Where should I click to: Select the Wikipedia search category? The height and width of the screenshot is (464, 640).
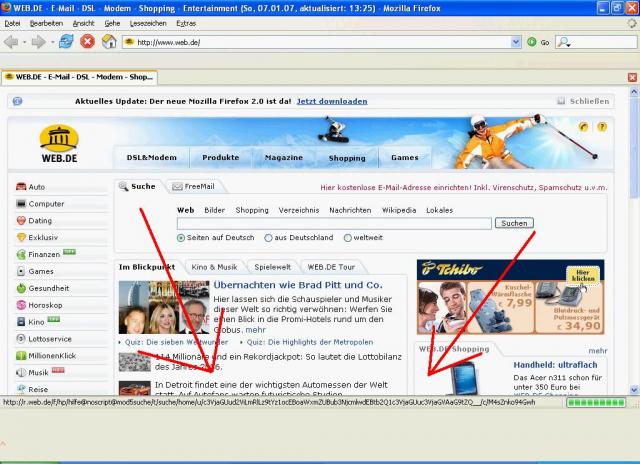point(399,210)
